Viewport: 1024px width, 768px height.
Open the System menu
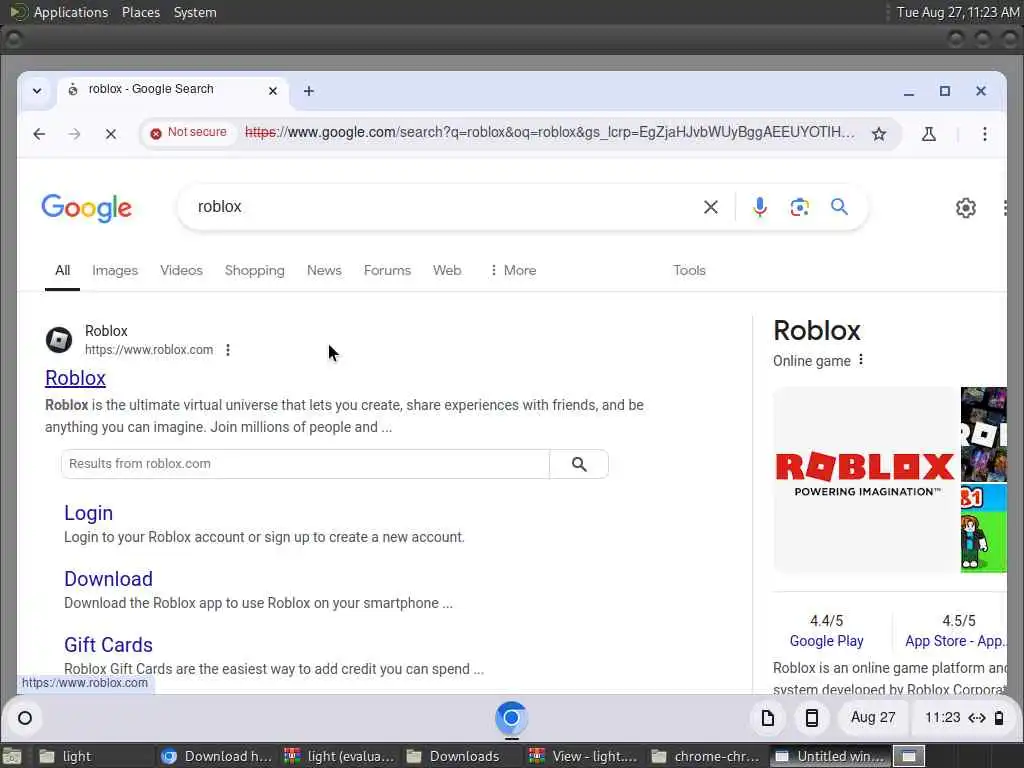(195, 12)
